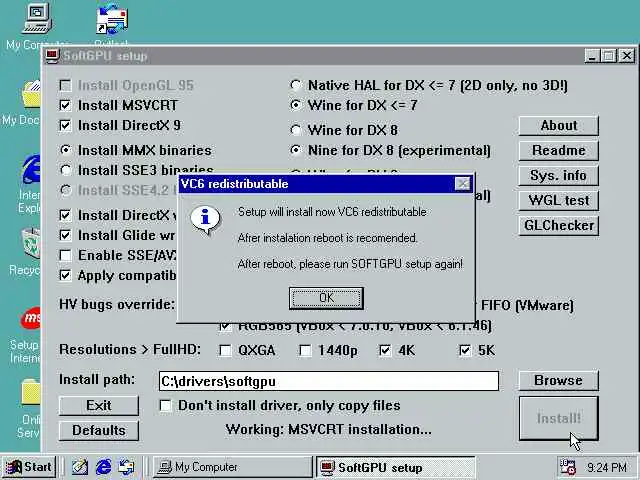Screen dimensions: 640x480
Task: Maximize the SoftGPU setup window
Action: pyautogui.click(x=608, y=56)
